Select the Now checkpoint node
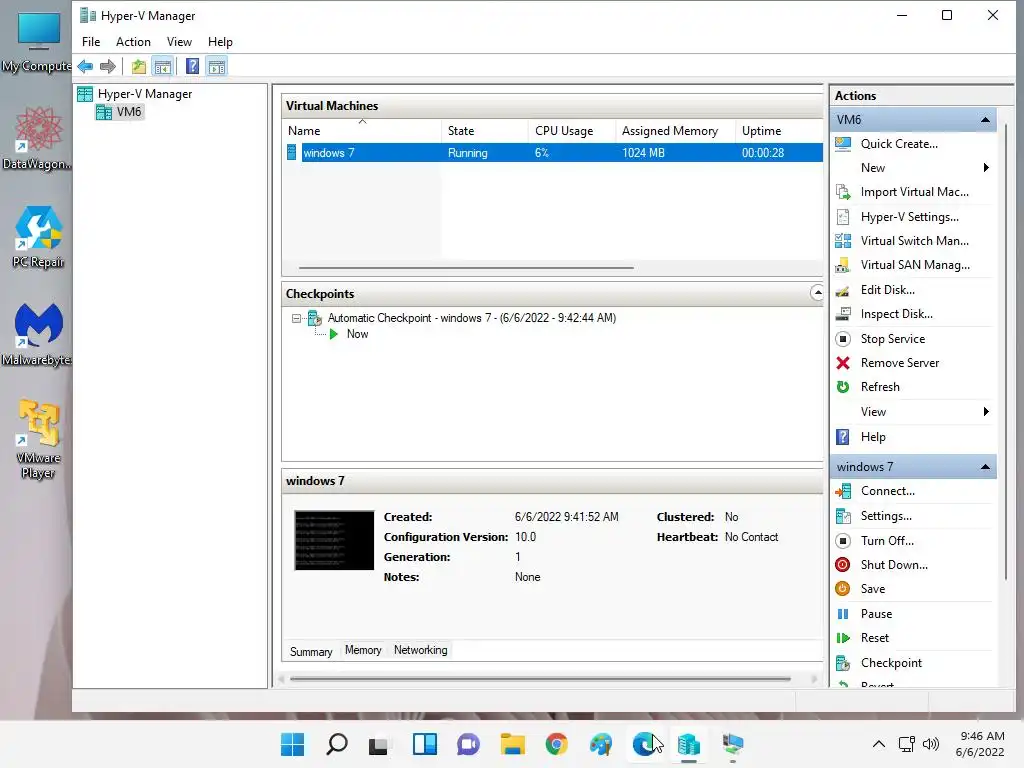The image size is (1024, 768). pos(357,334)
